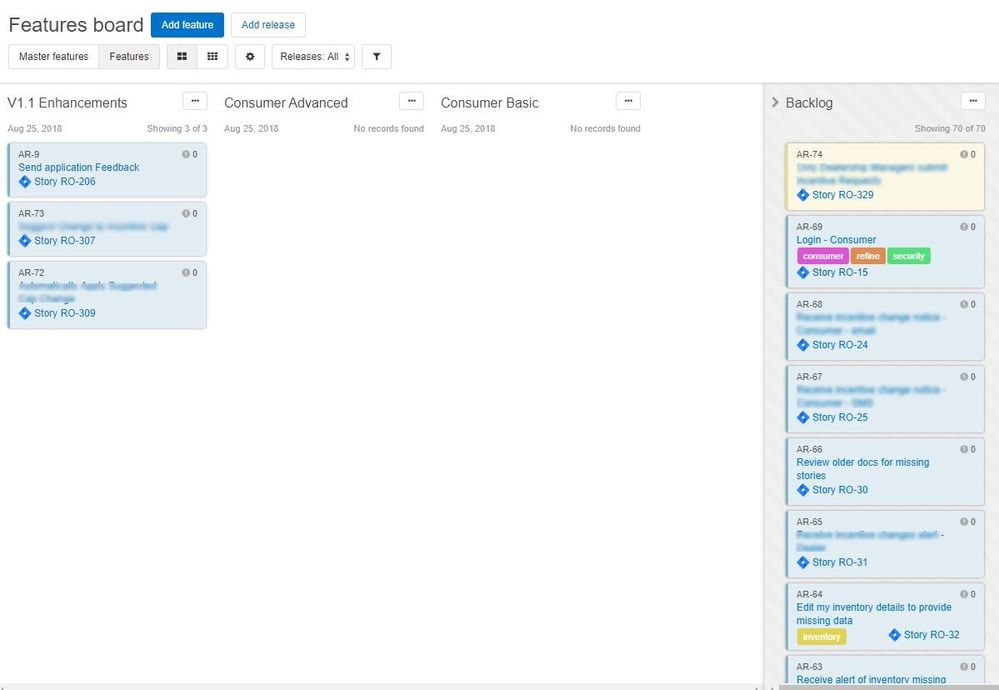The height and width of the screenshot is (690, 999).
Task: Click the Add feature button
Action: click(x=187, y=24)
